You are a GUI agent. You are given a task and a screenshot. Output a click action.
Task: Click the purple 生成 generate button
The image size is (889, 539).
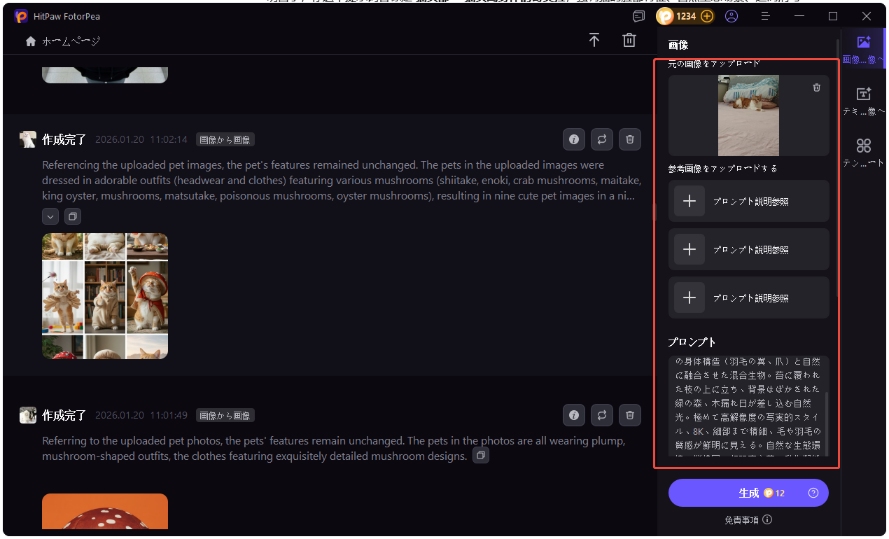point(748,493)
